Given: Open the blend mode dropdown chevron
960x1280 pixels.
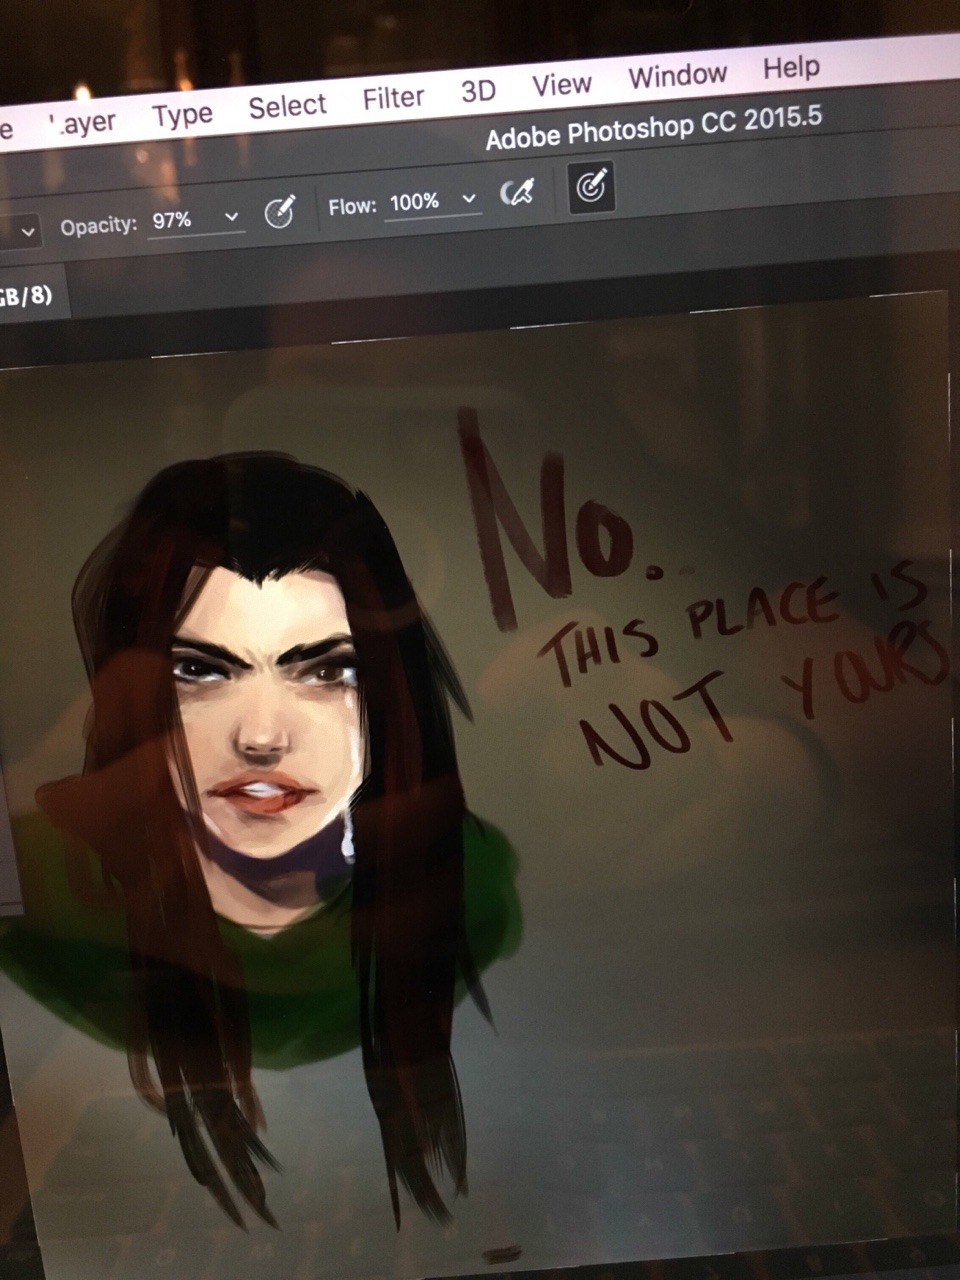Looking at the screenshot, I should coord(28,232).
